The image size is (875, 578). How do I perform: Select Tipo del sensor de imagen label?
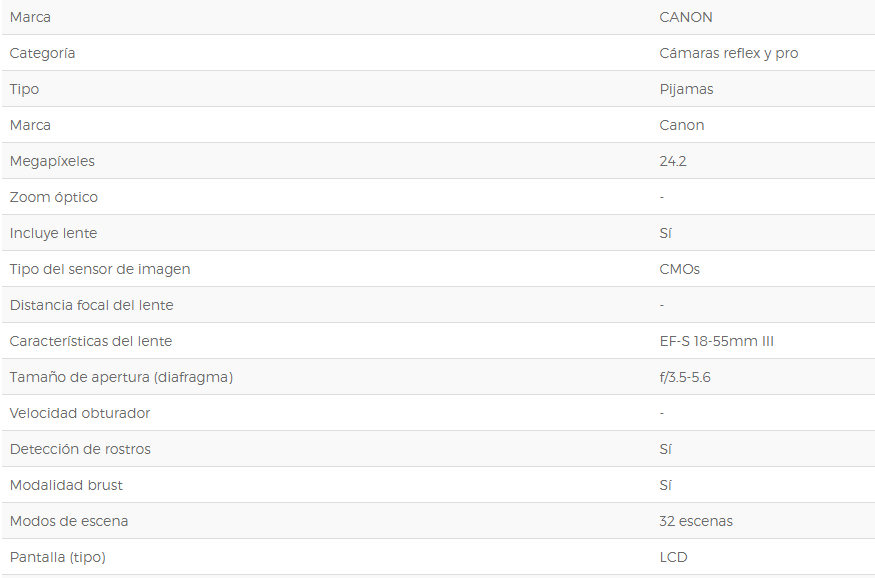coord(100,269)
